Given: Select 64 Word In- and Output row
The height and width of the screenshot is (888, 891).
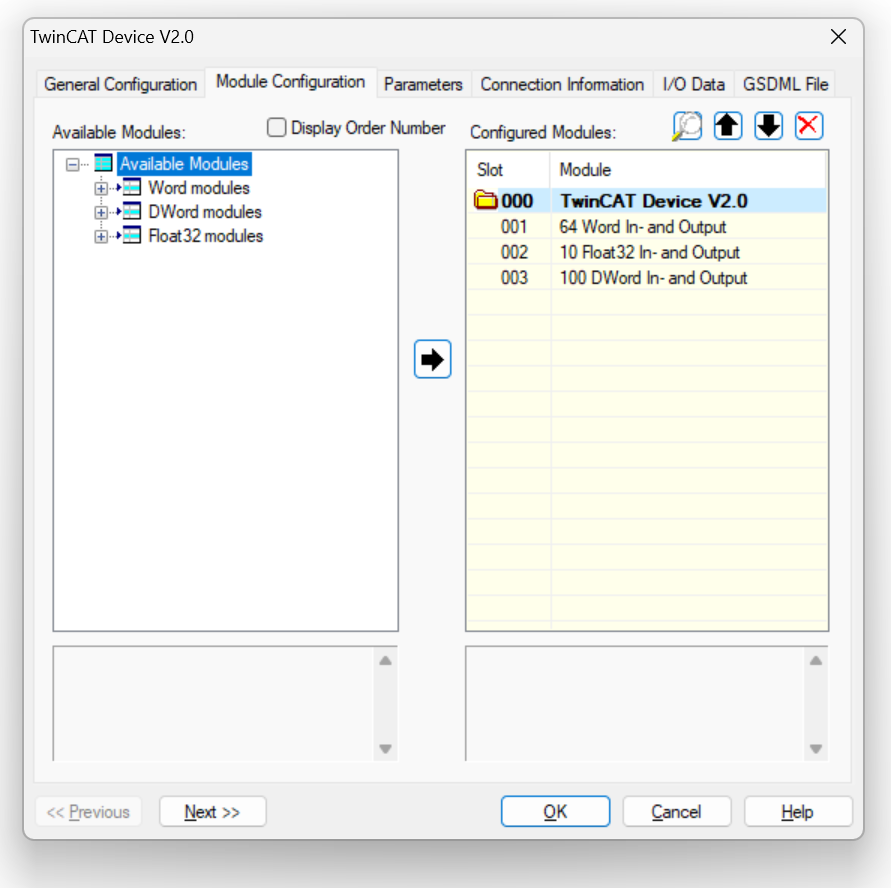Looking at the screenshot, I should [647, 227].
